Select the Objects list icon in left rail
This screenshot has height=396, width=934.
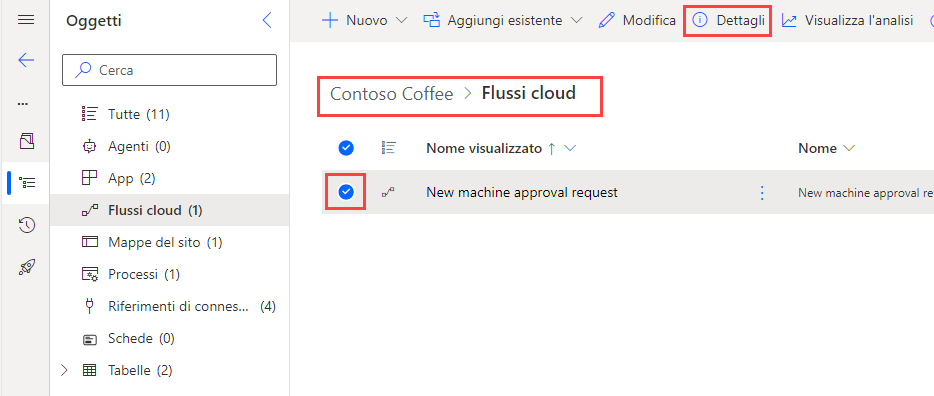pos(26,182)
